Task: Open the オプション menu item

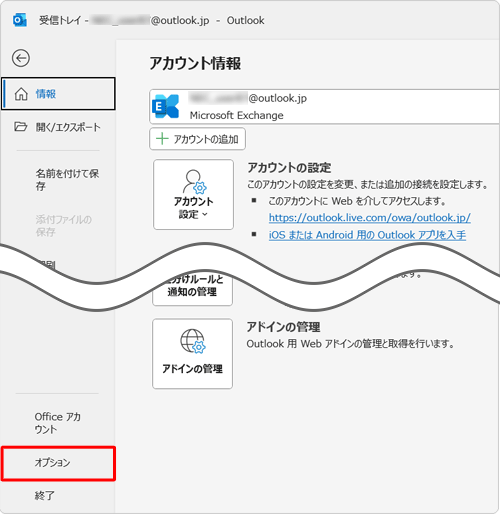Action: tap(58, 463)
